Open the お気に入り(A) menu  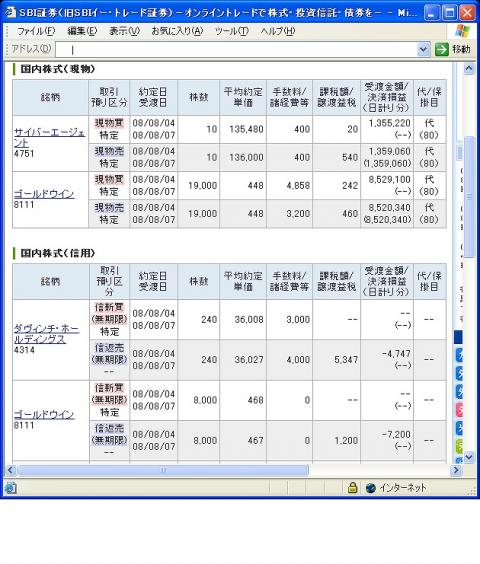[177, 31]
